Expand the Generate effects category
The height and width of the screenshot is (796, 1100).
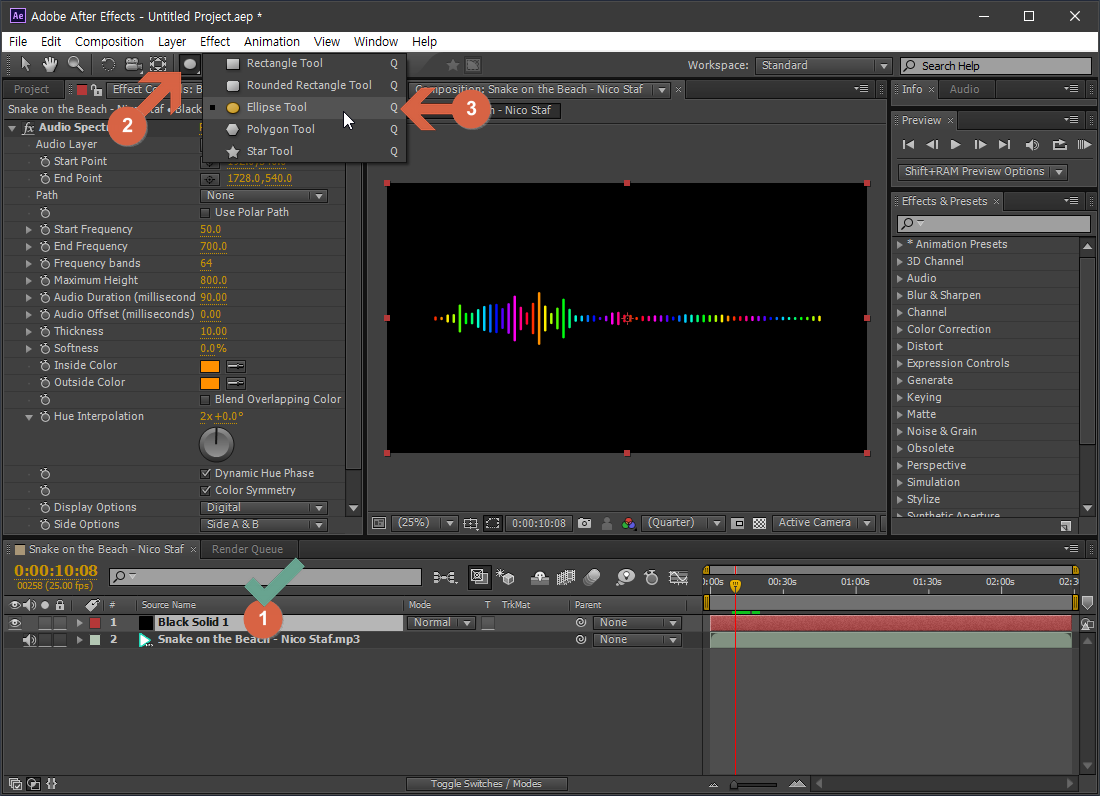coord(900,380)
